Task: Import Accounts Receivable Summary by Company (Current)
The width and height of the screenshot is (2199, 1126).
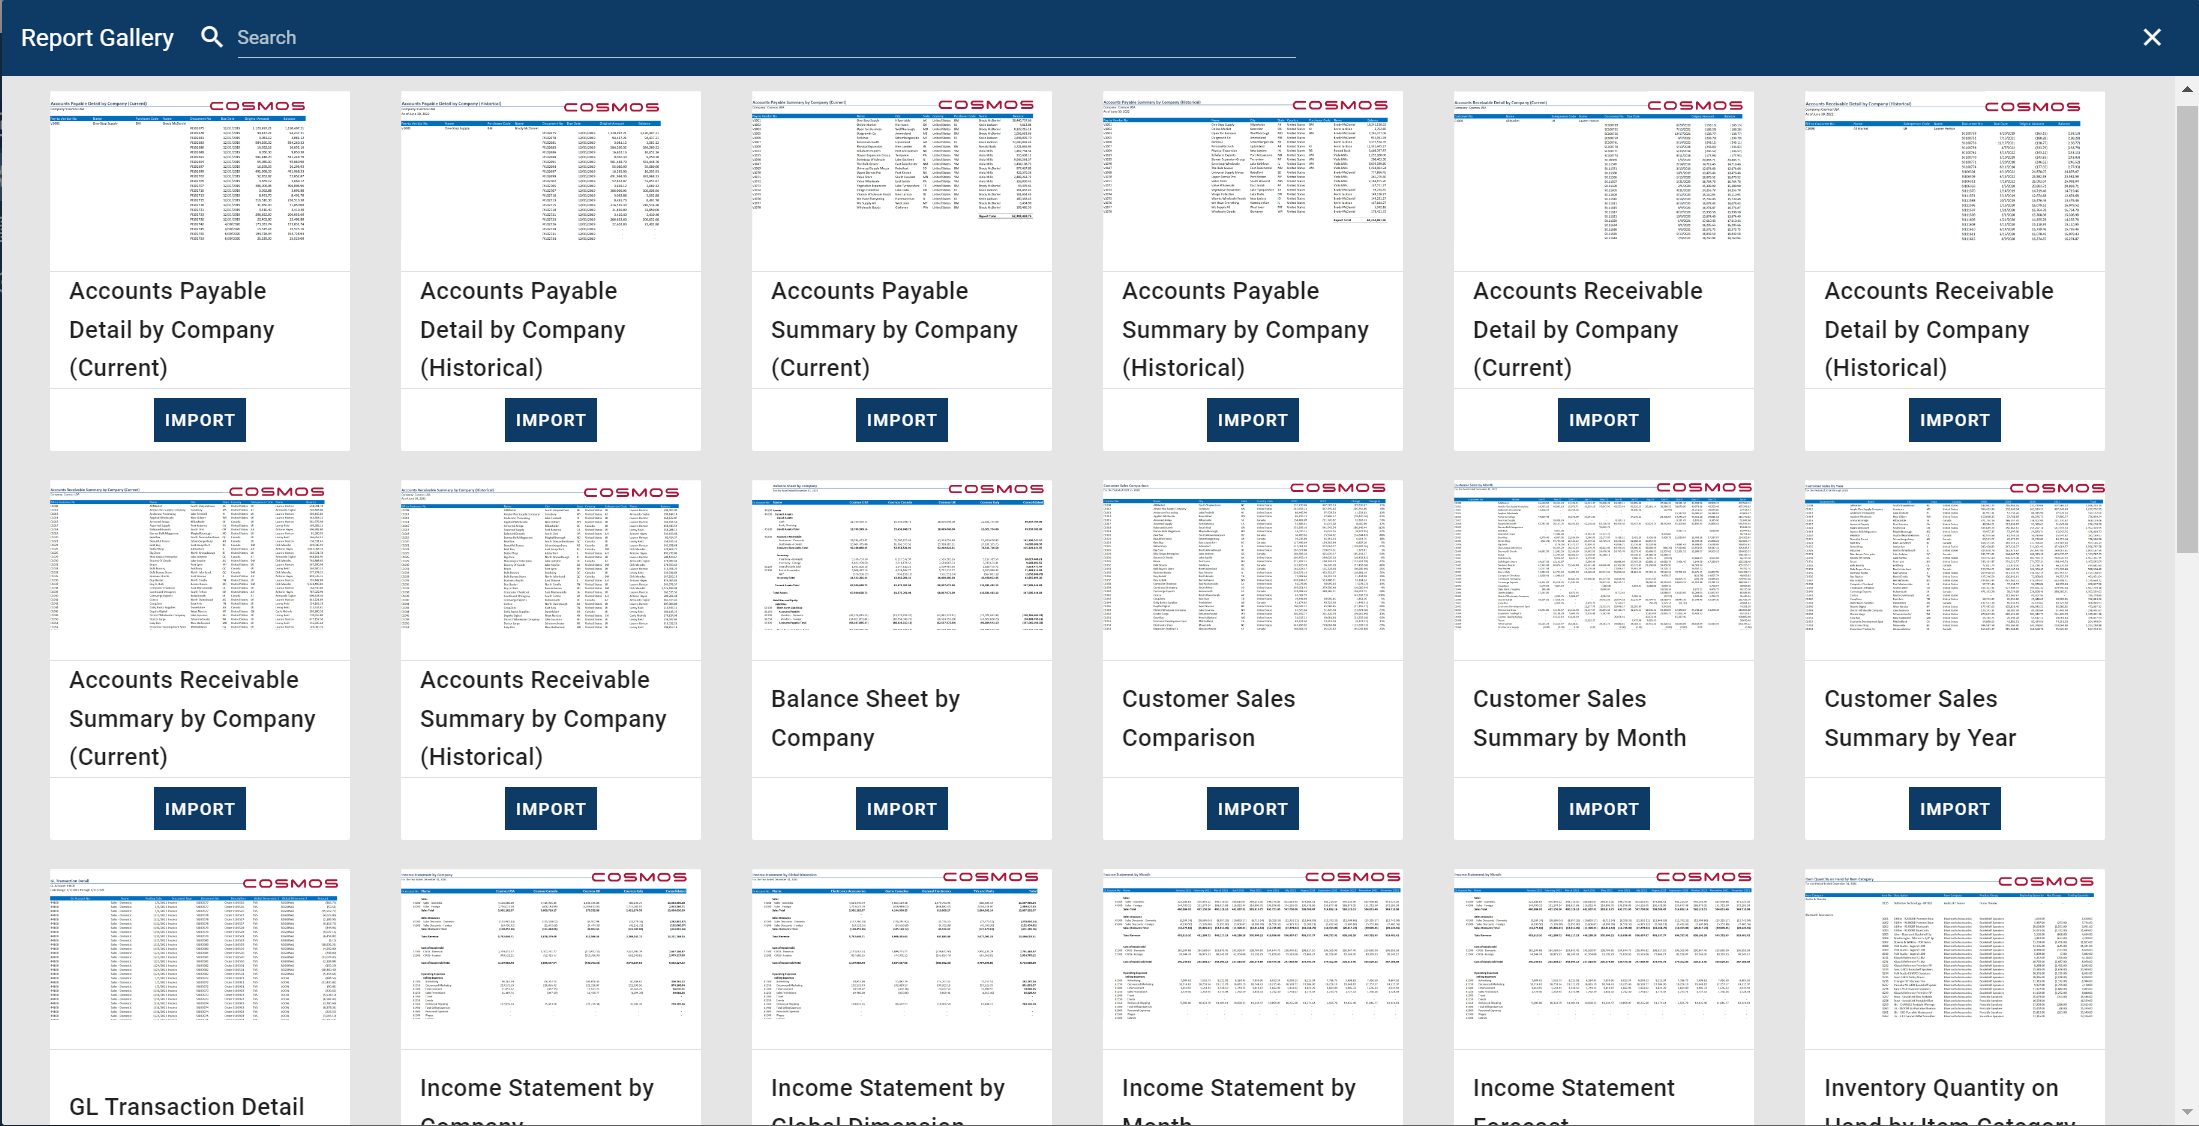Action: pos(200,809)
